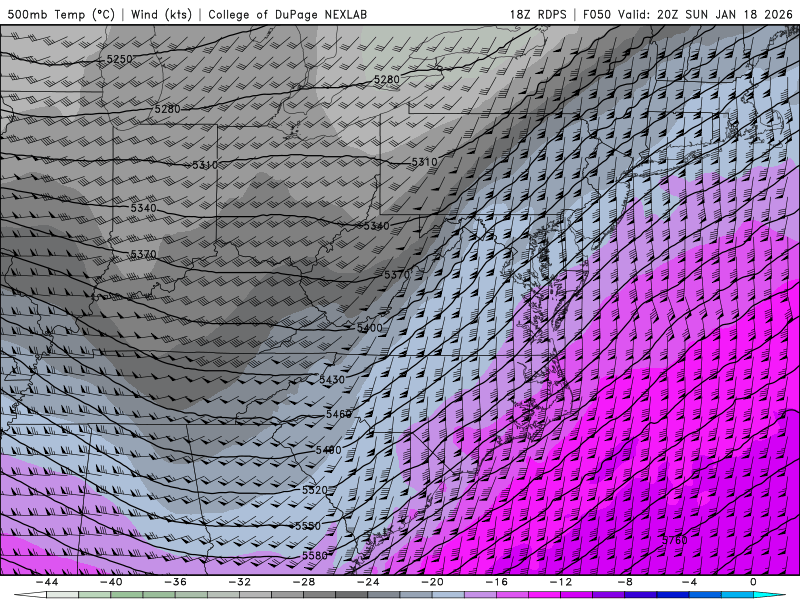Click the -12 color scale value
800x600 pixels.
561,582
